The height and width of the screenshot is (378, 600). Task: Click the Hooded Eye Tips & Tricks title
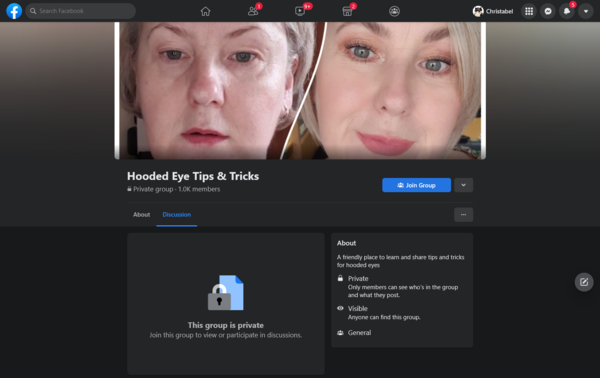(x=193, y=176)
